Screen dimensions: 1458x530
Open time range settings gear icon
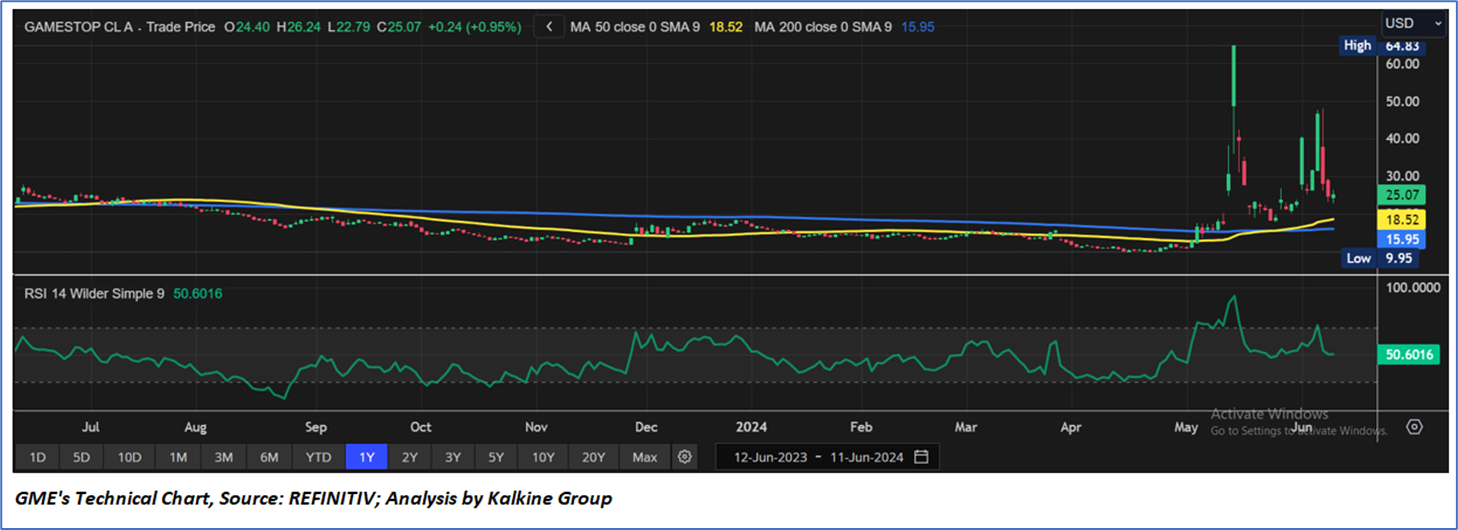click(x=684, y=457)
